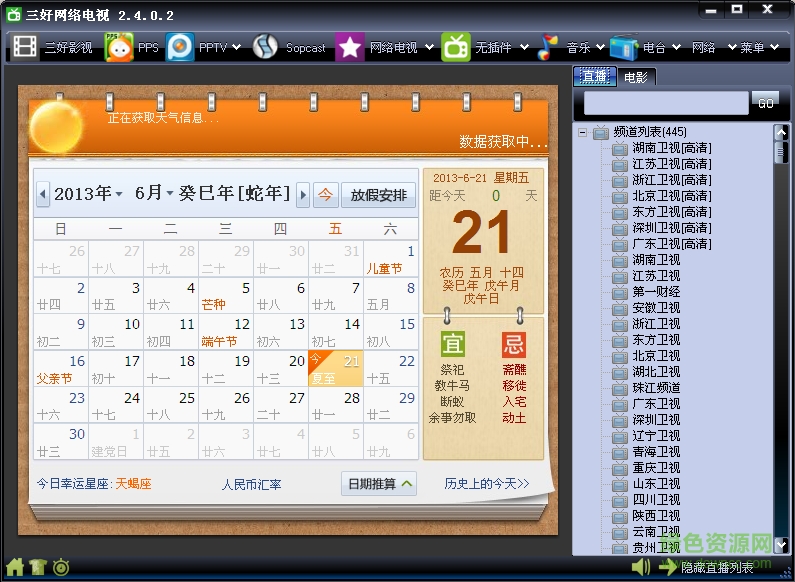Select 安徽卫视 channel
Viewport: 795px width, 582px height.
pos(656,308)
